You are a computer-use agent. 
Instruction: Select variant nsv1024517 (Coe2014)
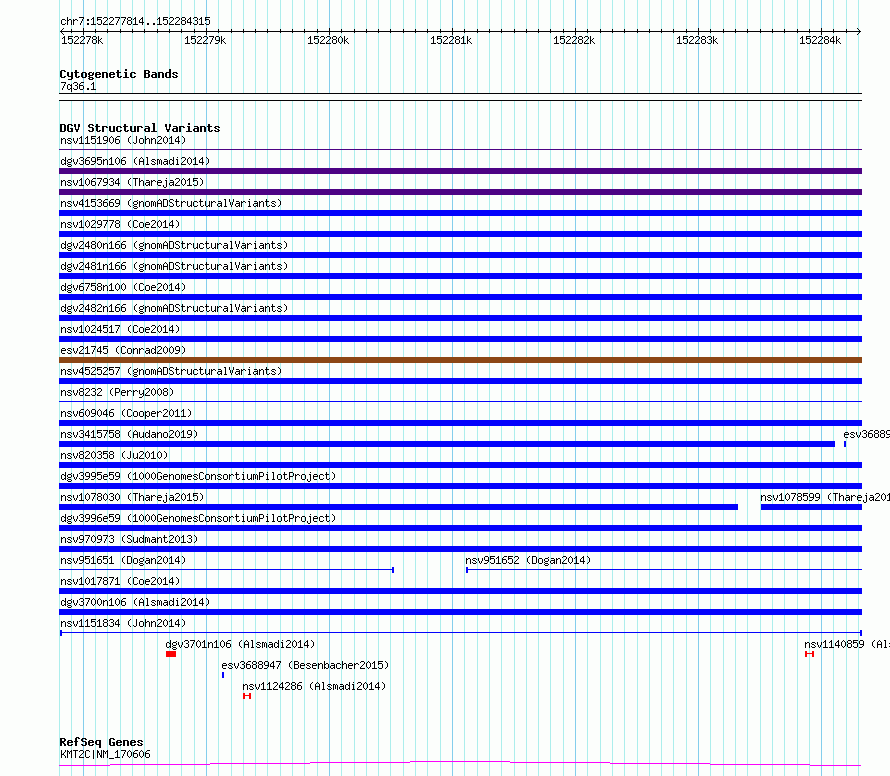[120, 329]
